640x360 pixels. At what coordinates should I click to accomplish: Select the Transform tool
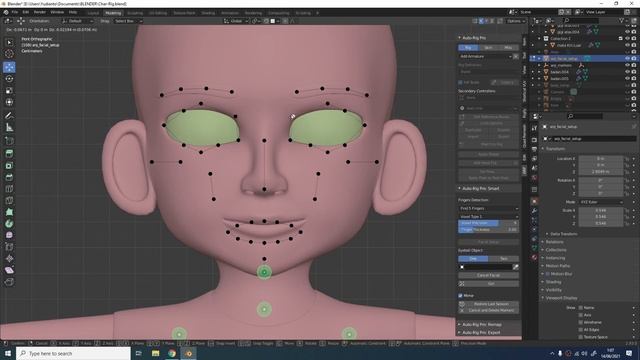pos(9,102)
